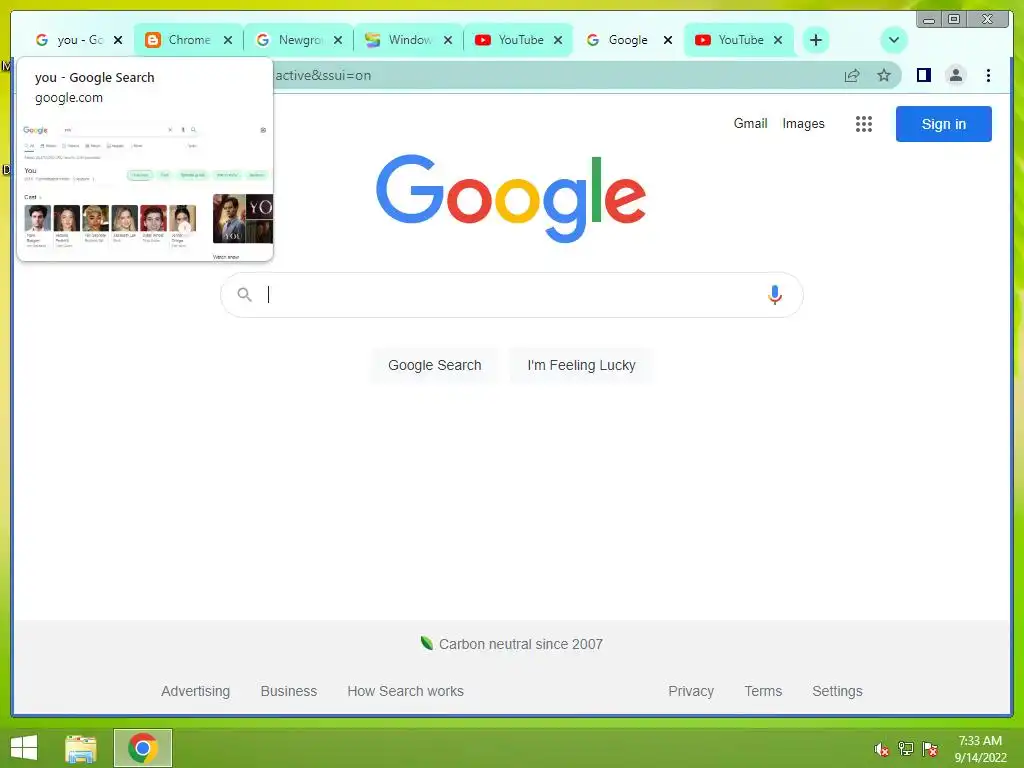The image size is (1024, 768).
Task: Open the Terms footer link
Action: pos(763,691)
